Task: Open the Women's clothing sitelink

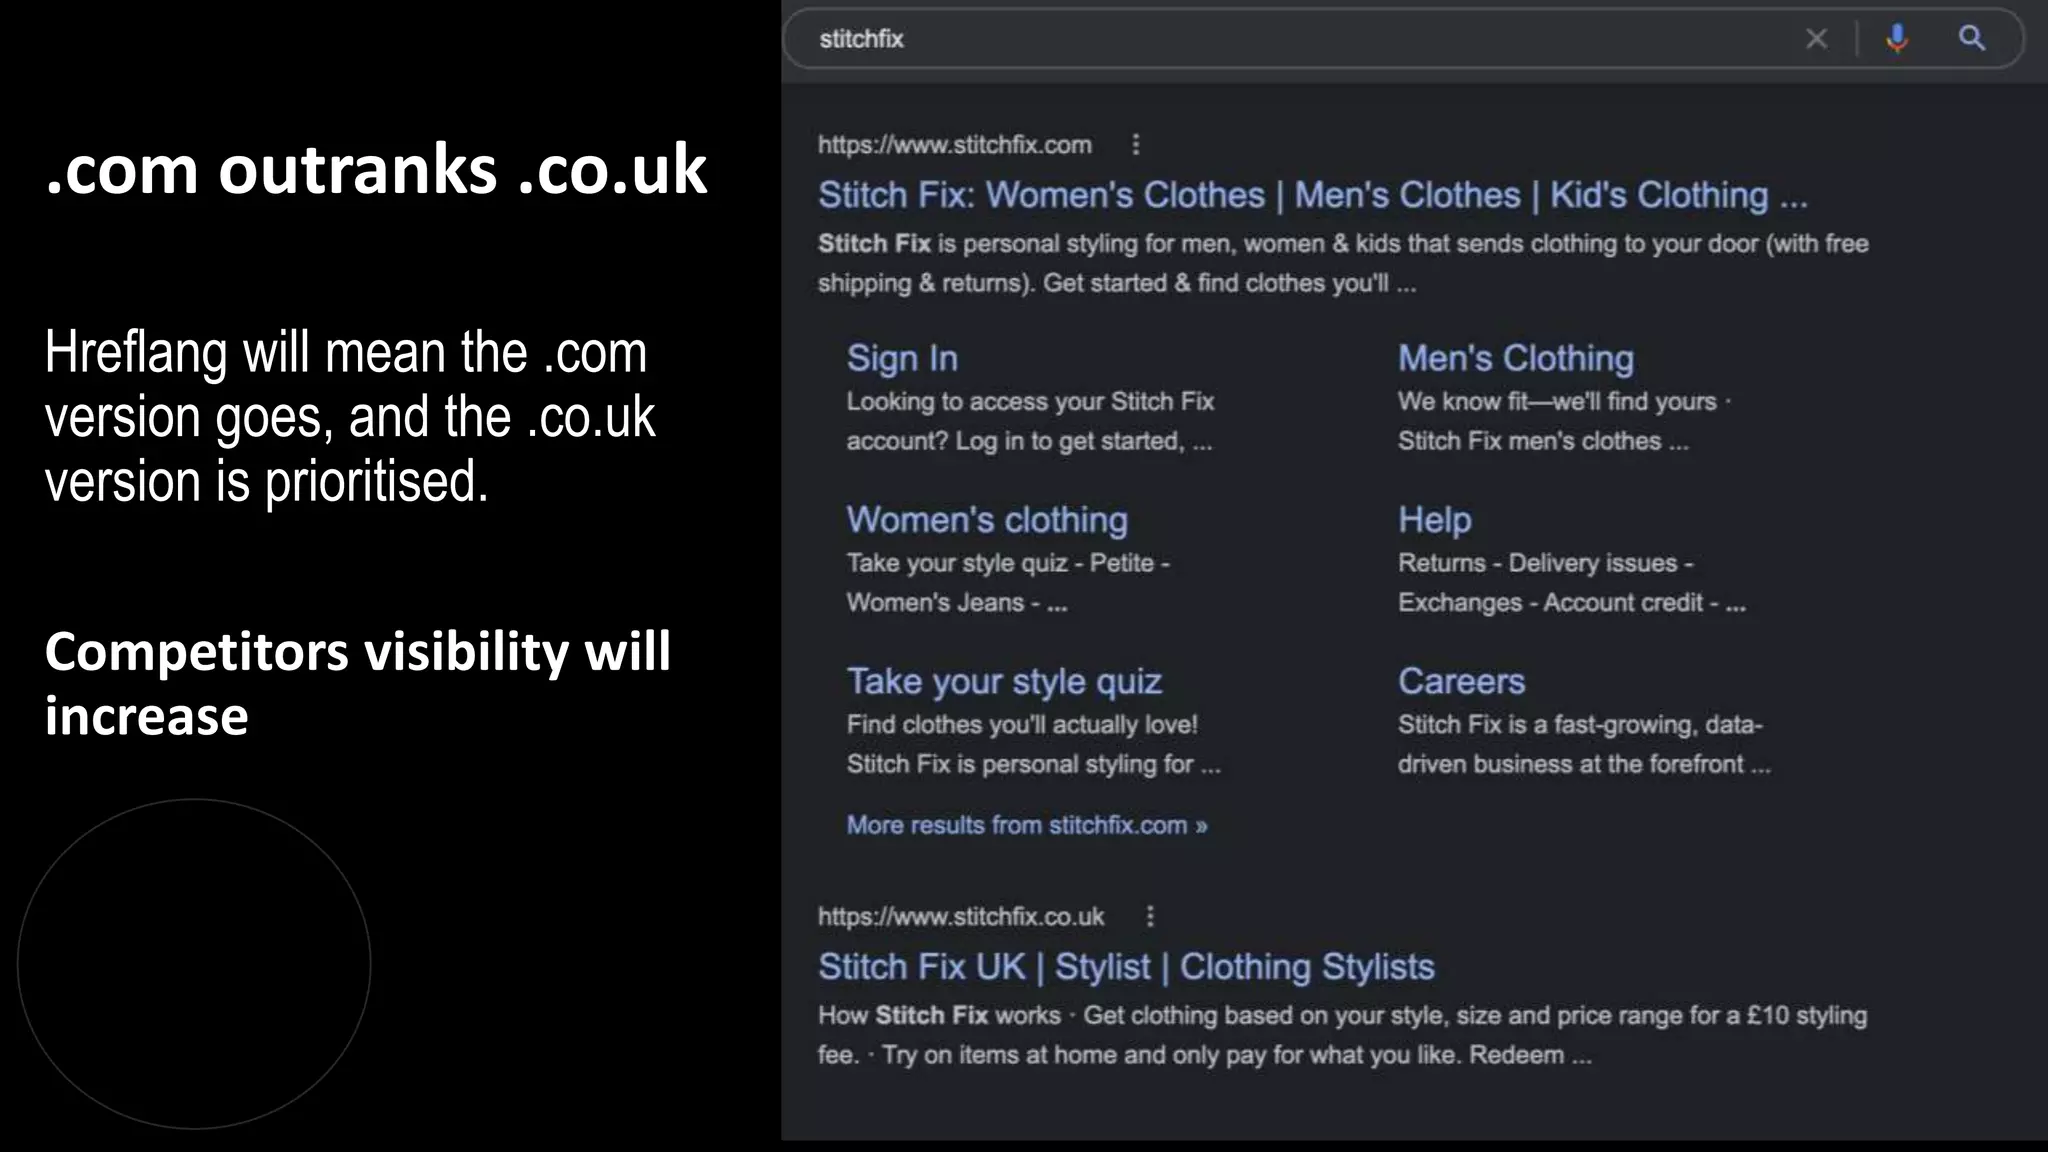Action: tap(987, 520)
